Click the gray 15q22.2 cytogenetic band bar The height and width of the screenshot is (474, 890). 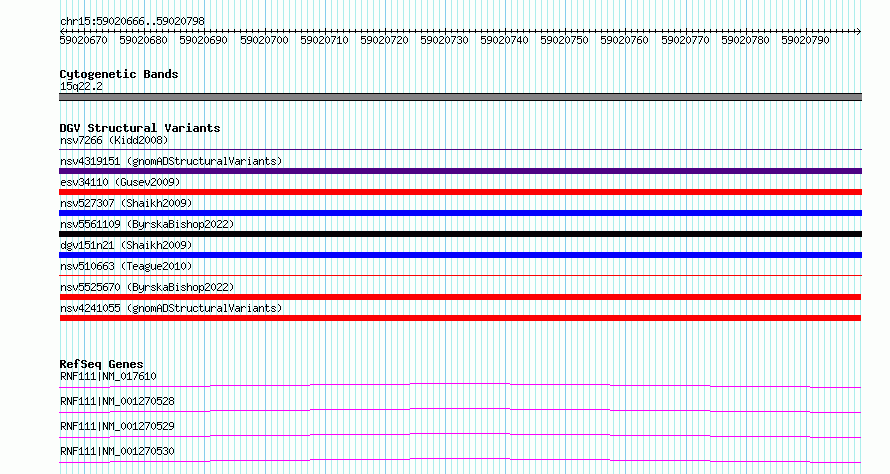pyautogui.click(x=460, y=97)
